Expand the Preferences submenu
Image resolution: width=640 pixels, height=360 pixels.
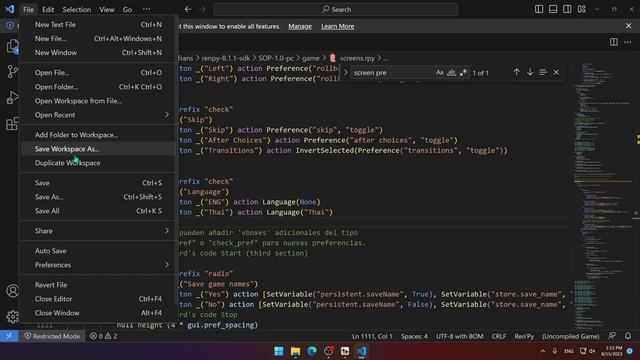[x=98, y=264]
